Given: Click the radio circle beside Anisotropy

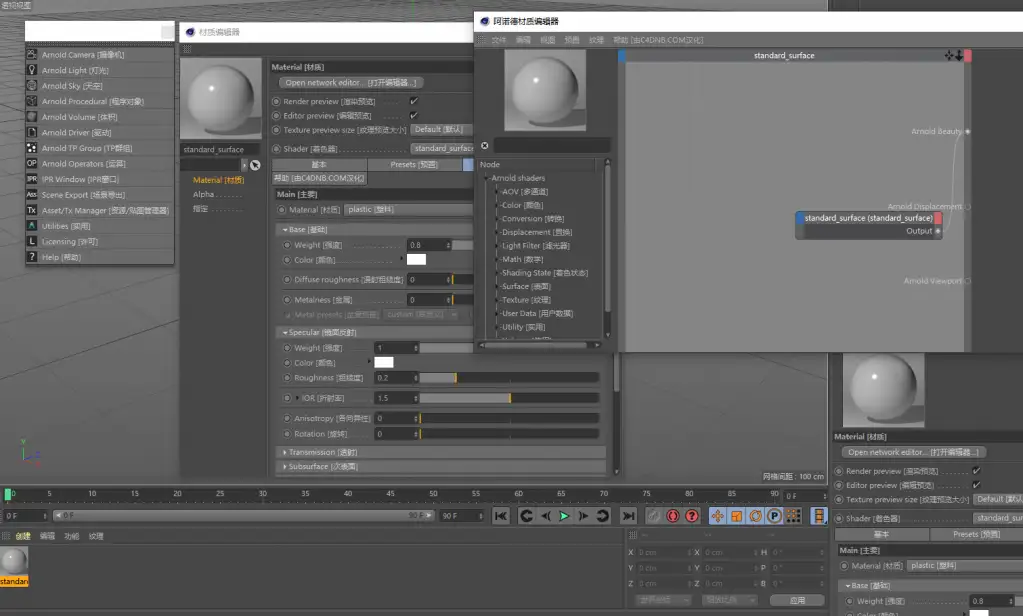Looking at the screenshot, I should tap(286, 418).
